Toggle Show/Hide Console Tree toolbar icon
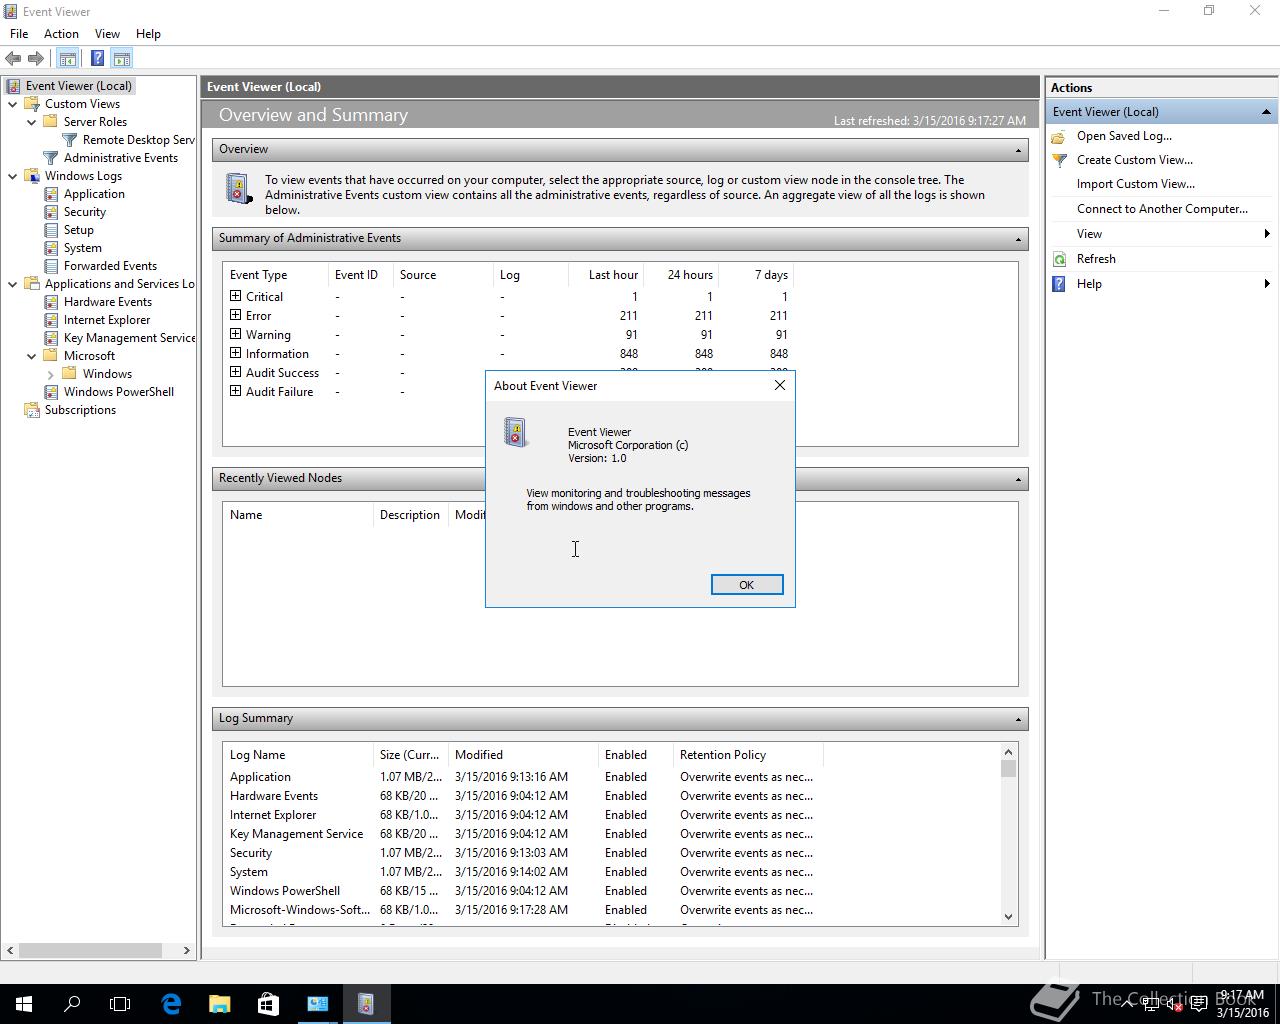Image resolution: width=1280 pixels, height=1024 pixels. [67, 59]
